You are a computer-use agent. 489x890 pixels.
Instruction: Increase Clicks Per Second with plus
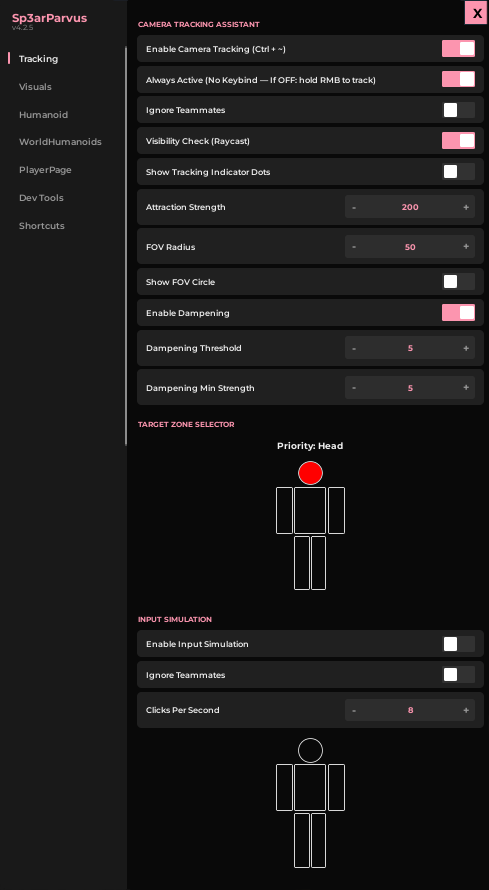click(466, 710)
